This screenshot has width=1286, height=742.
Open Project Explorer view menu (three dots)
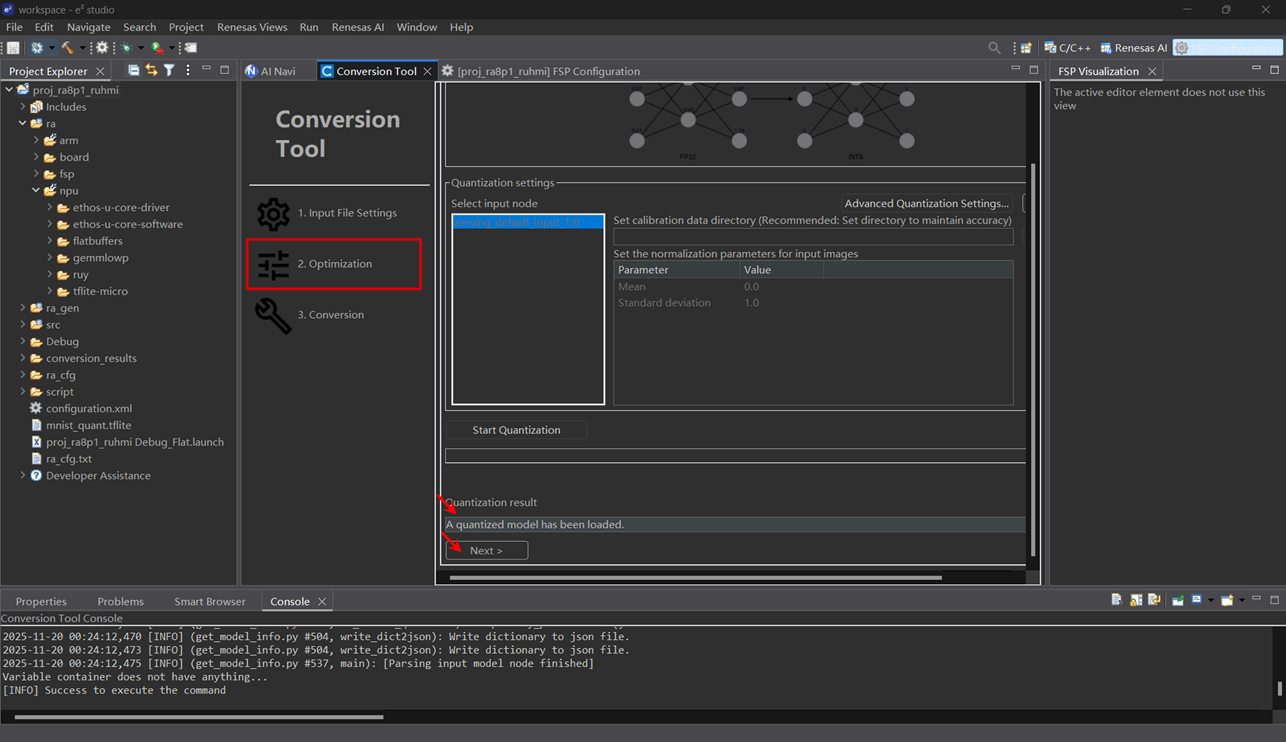187,70
